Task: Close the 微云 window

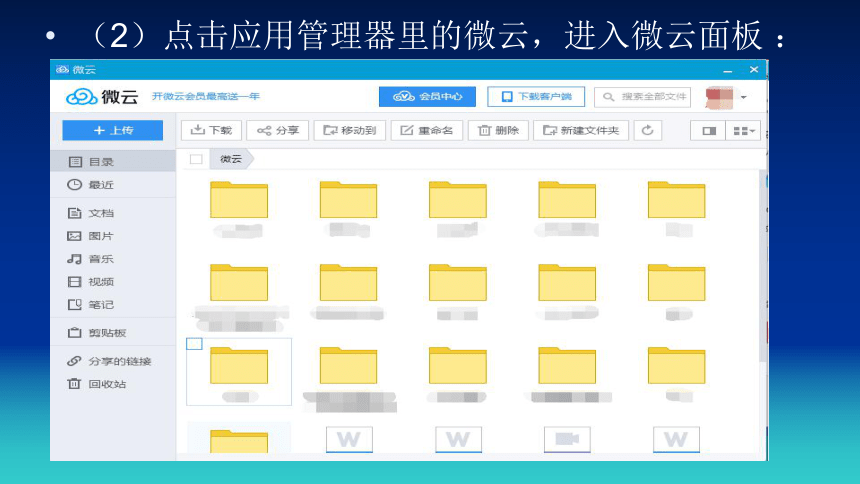Action: pyautogui.click(x=754, y=70)
